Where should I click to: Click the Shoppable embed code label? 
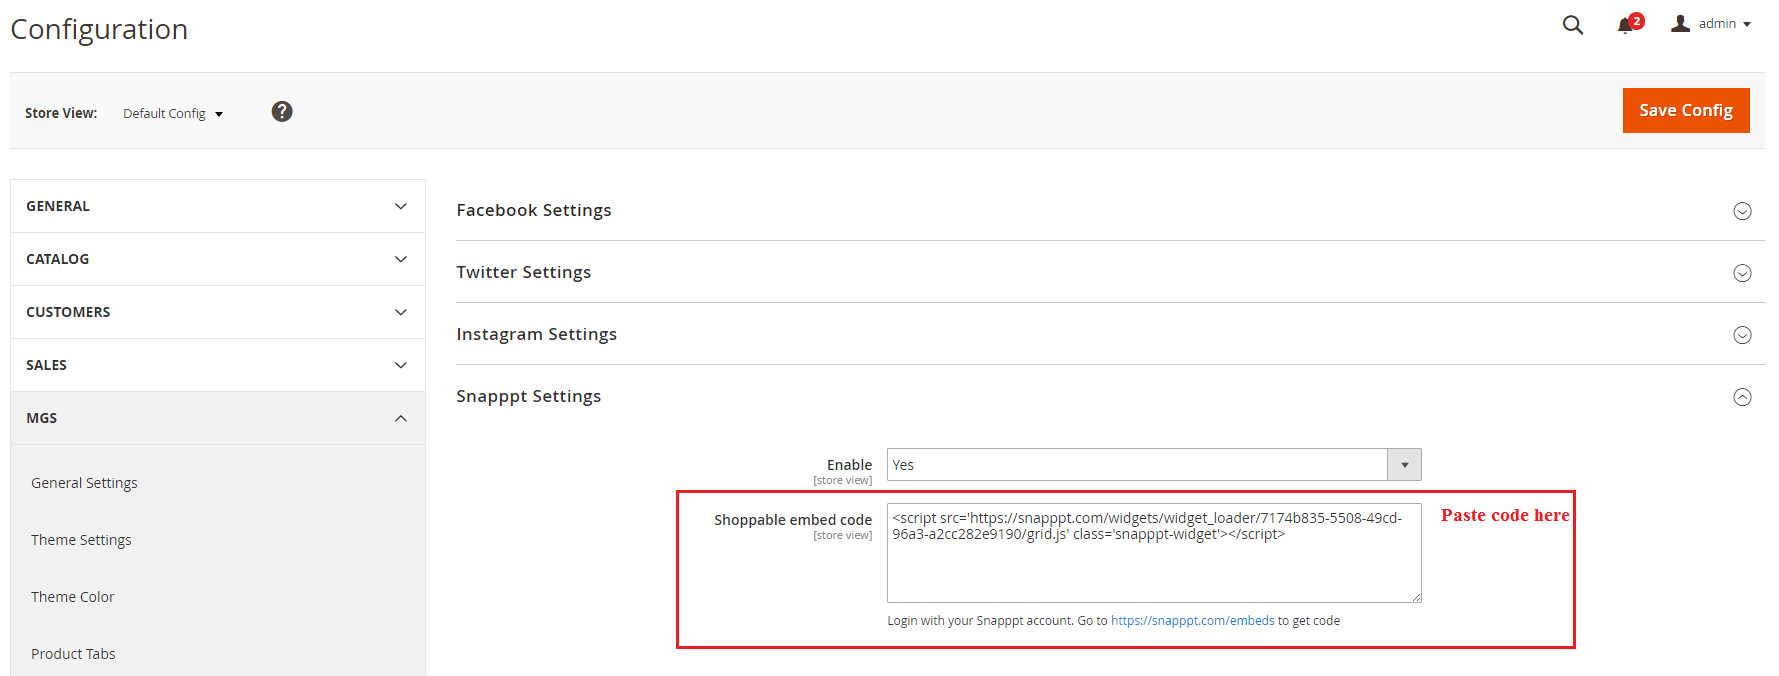tap(793, 520)
